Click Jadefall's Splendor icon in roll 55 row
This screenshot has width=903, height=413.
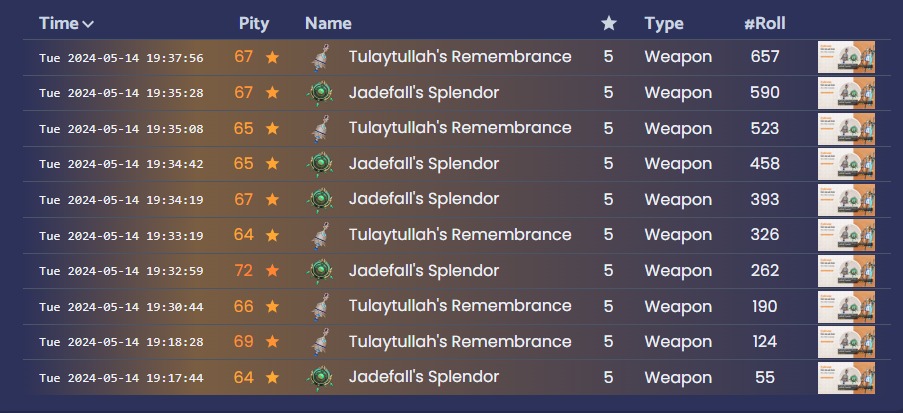coord(320,378)
